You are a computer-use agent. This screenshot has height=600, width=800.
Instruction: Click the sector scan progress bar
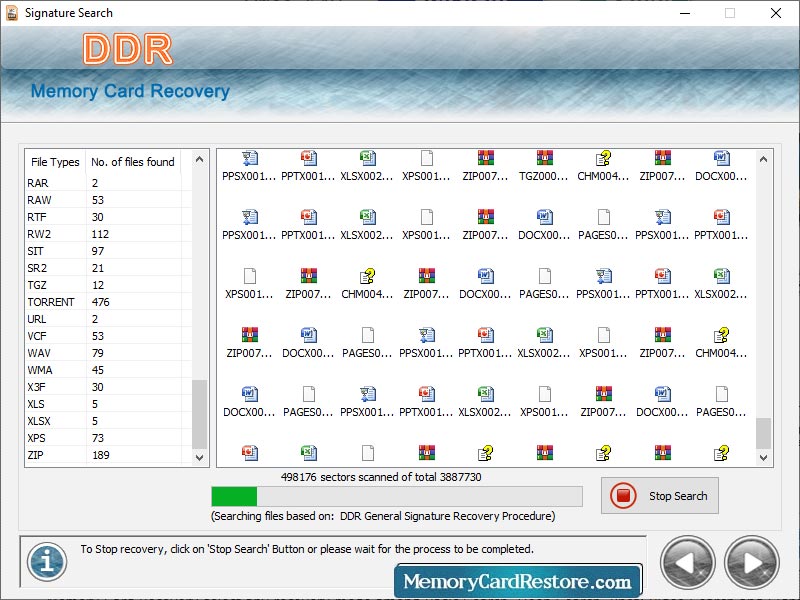(397, 496)
